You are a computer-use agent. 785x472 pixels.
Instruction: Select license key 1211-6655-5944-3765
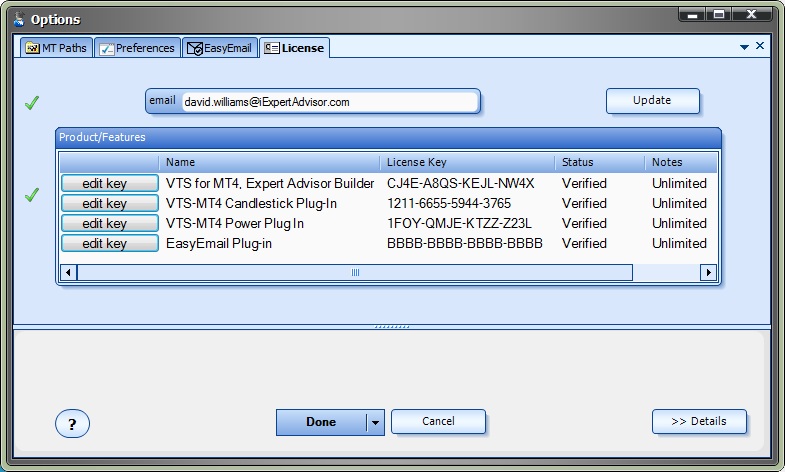coord(449,203)
